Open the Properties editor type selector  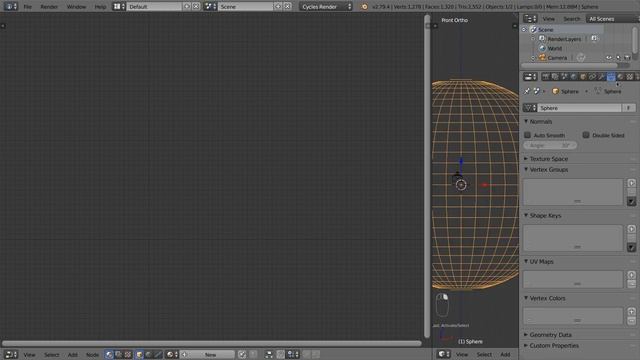530,77
